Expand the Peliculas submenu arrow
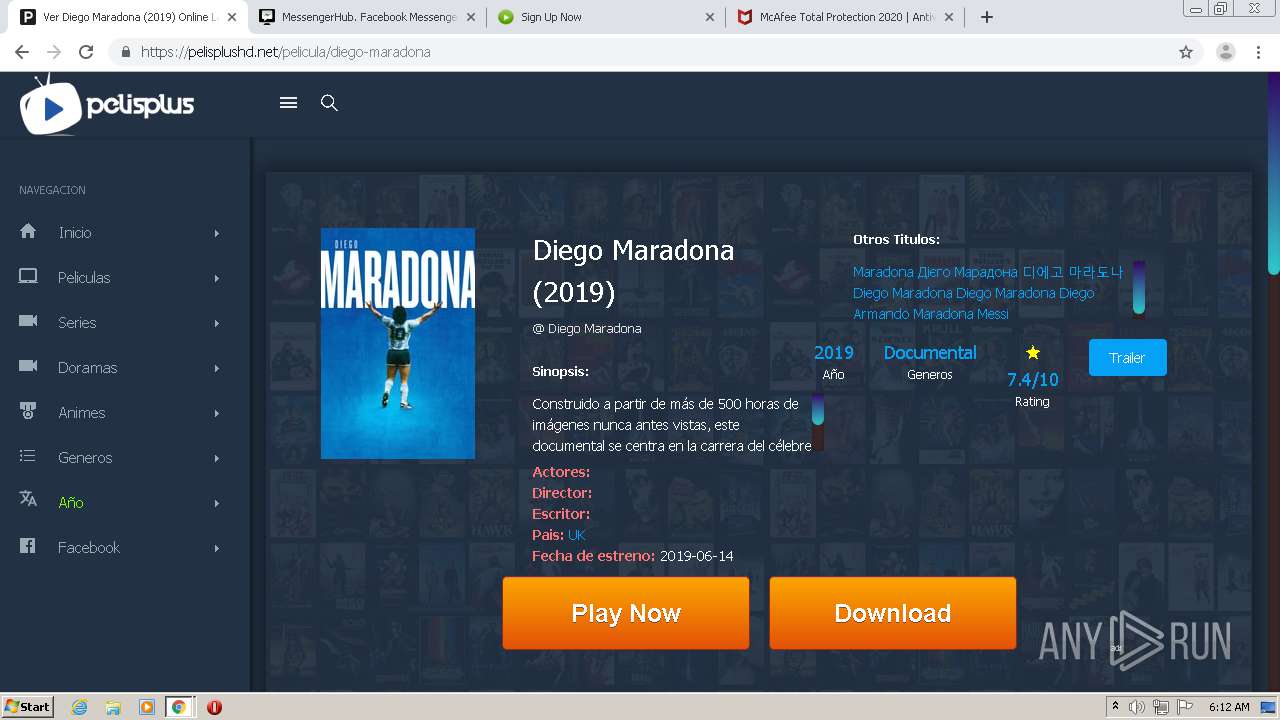 coord(216,278)
